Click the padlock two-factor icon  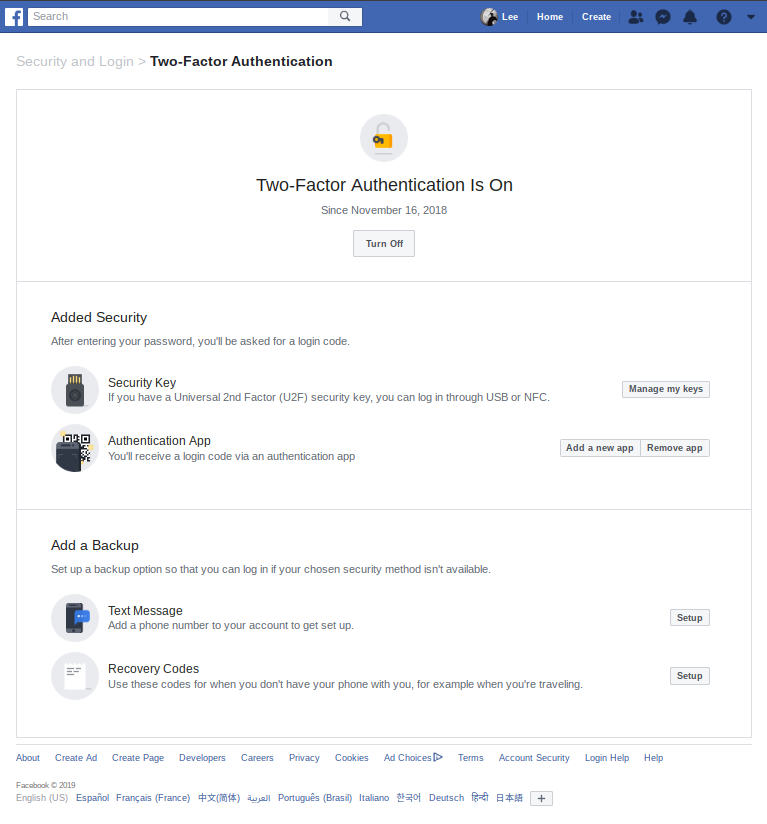tap(384, 138)
